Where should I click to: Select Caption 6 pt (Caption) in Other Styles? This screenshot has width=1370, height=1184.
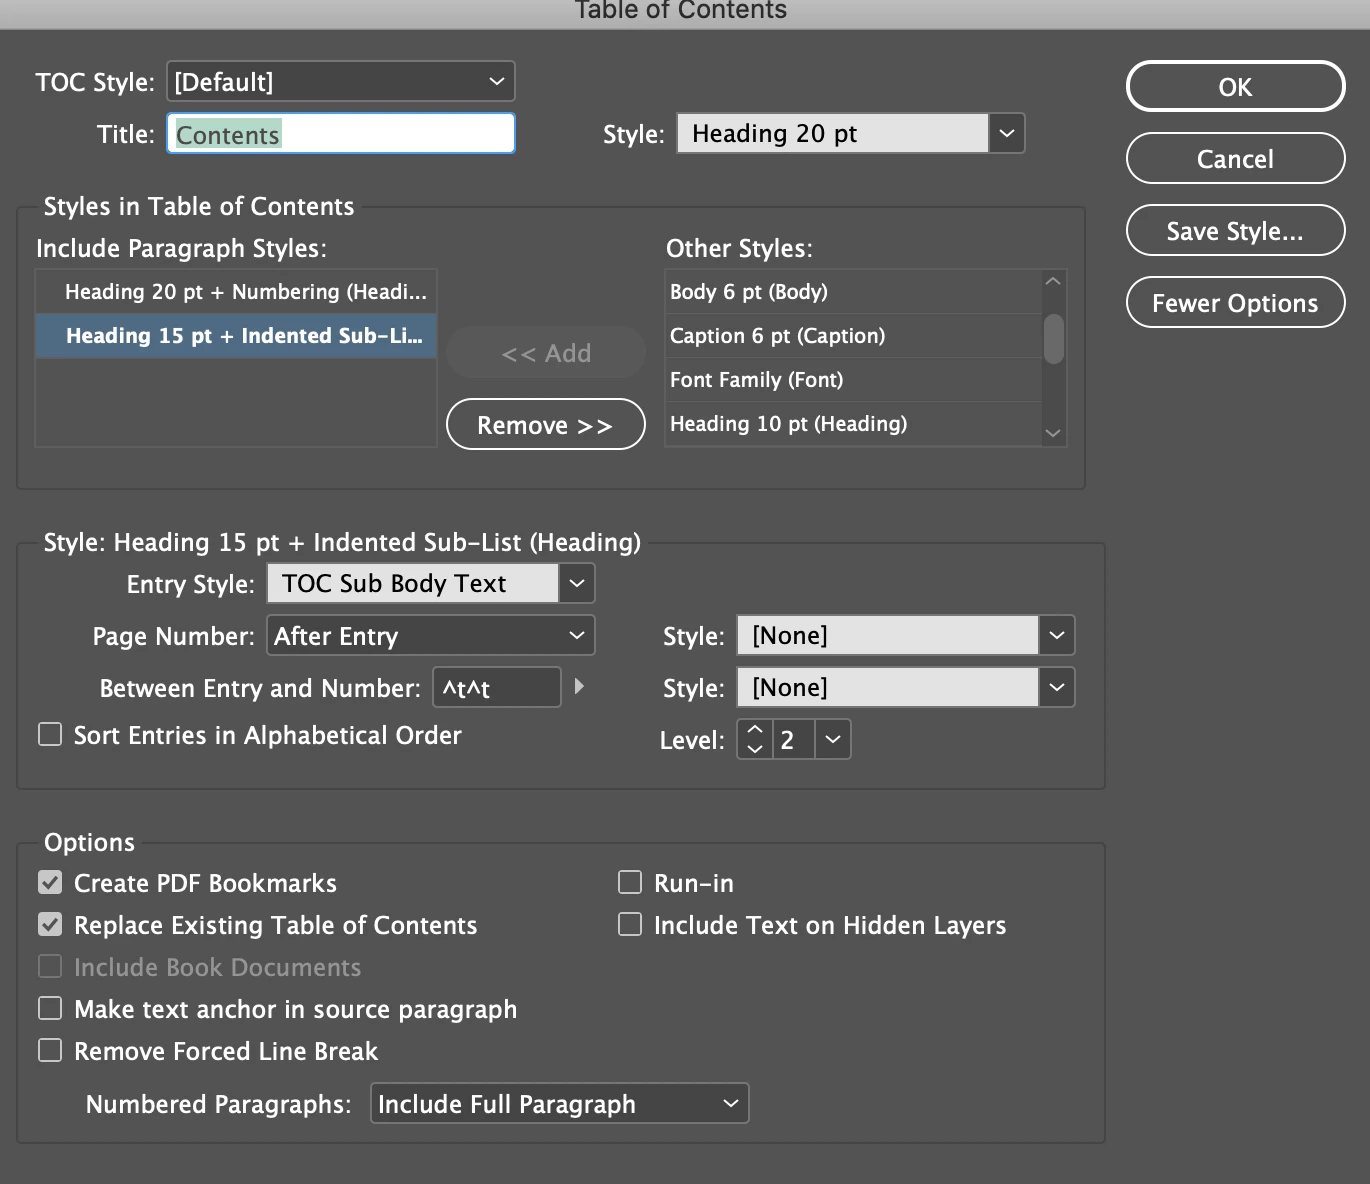coord(853,336)
